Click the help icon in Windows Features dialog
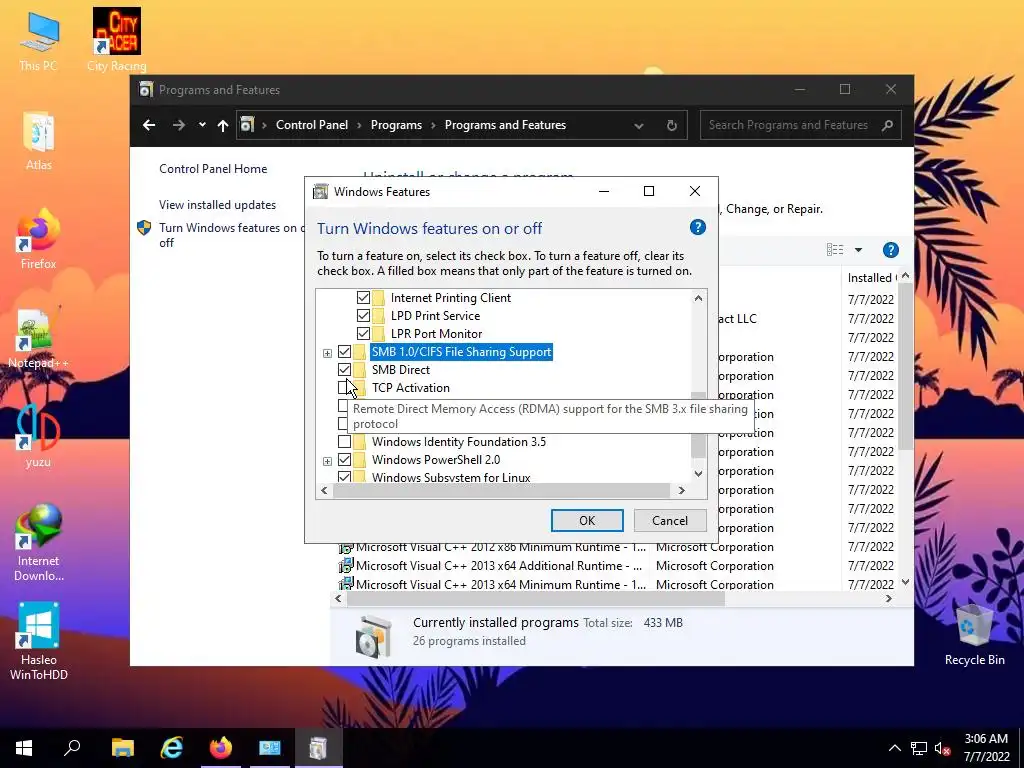Screen dimensions: 1024x768 (697, 227)
